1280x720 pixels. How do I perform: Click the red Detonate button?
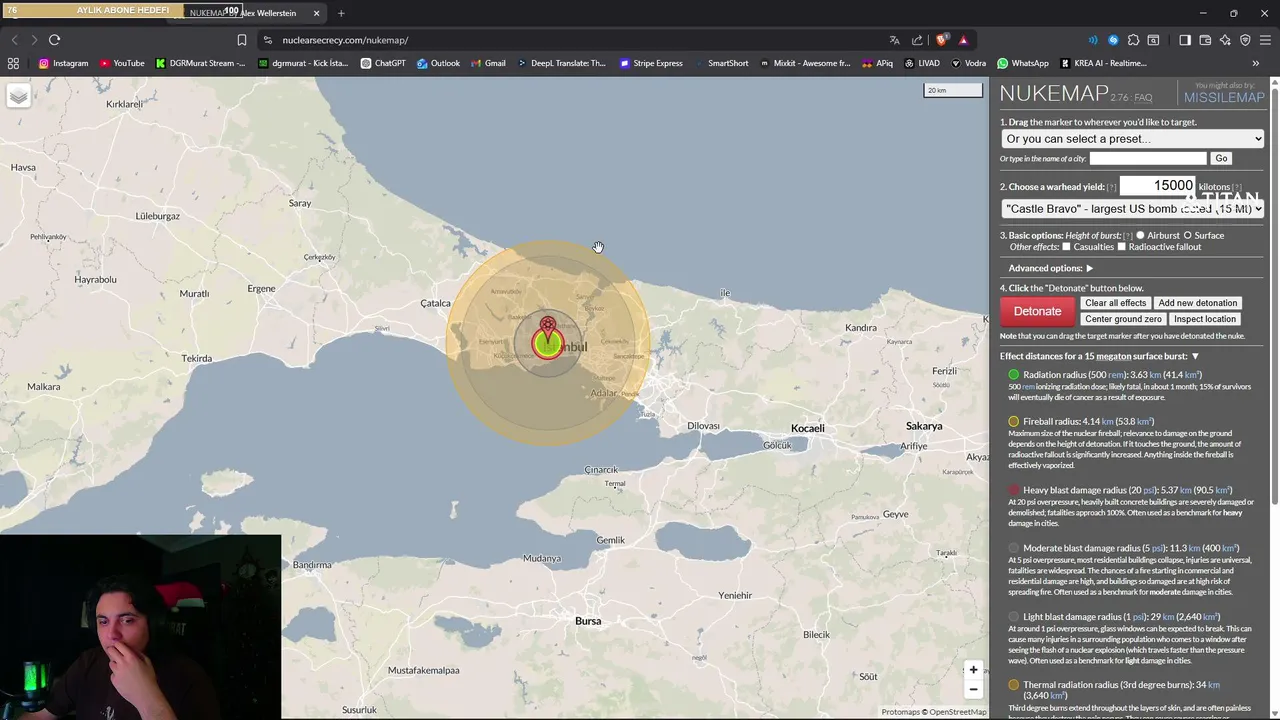(1037, 311)
